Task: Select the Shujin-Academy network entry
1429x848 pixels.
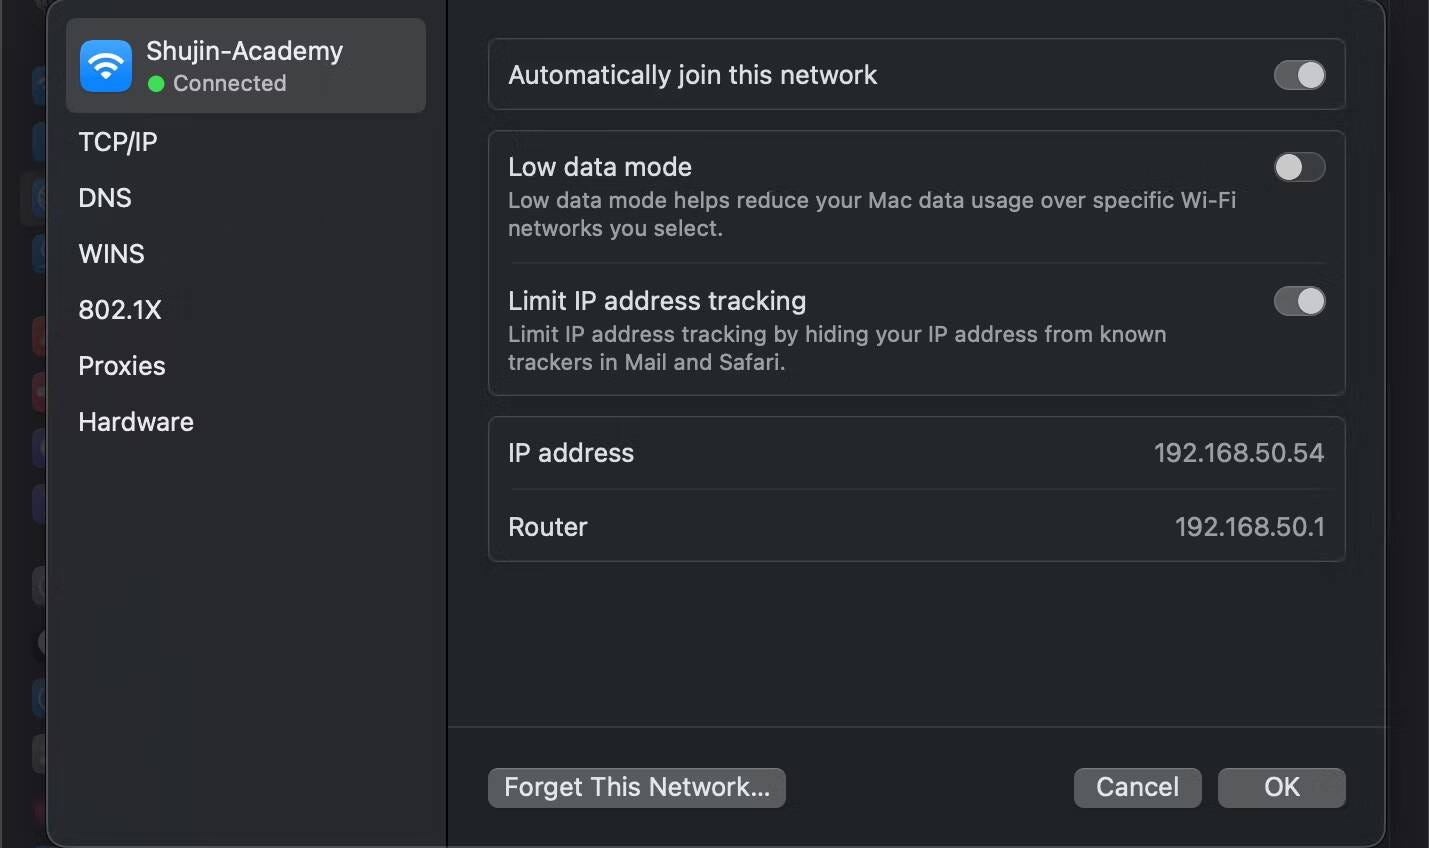Action: (245, 65)
